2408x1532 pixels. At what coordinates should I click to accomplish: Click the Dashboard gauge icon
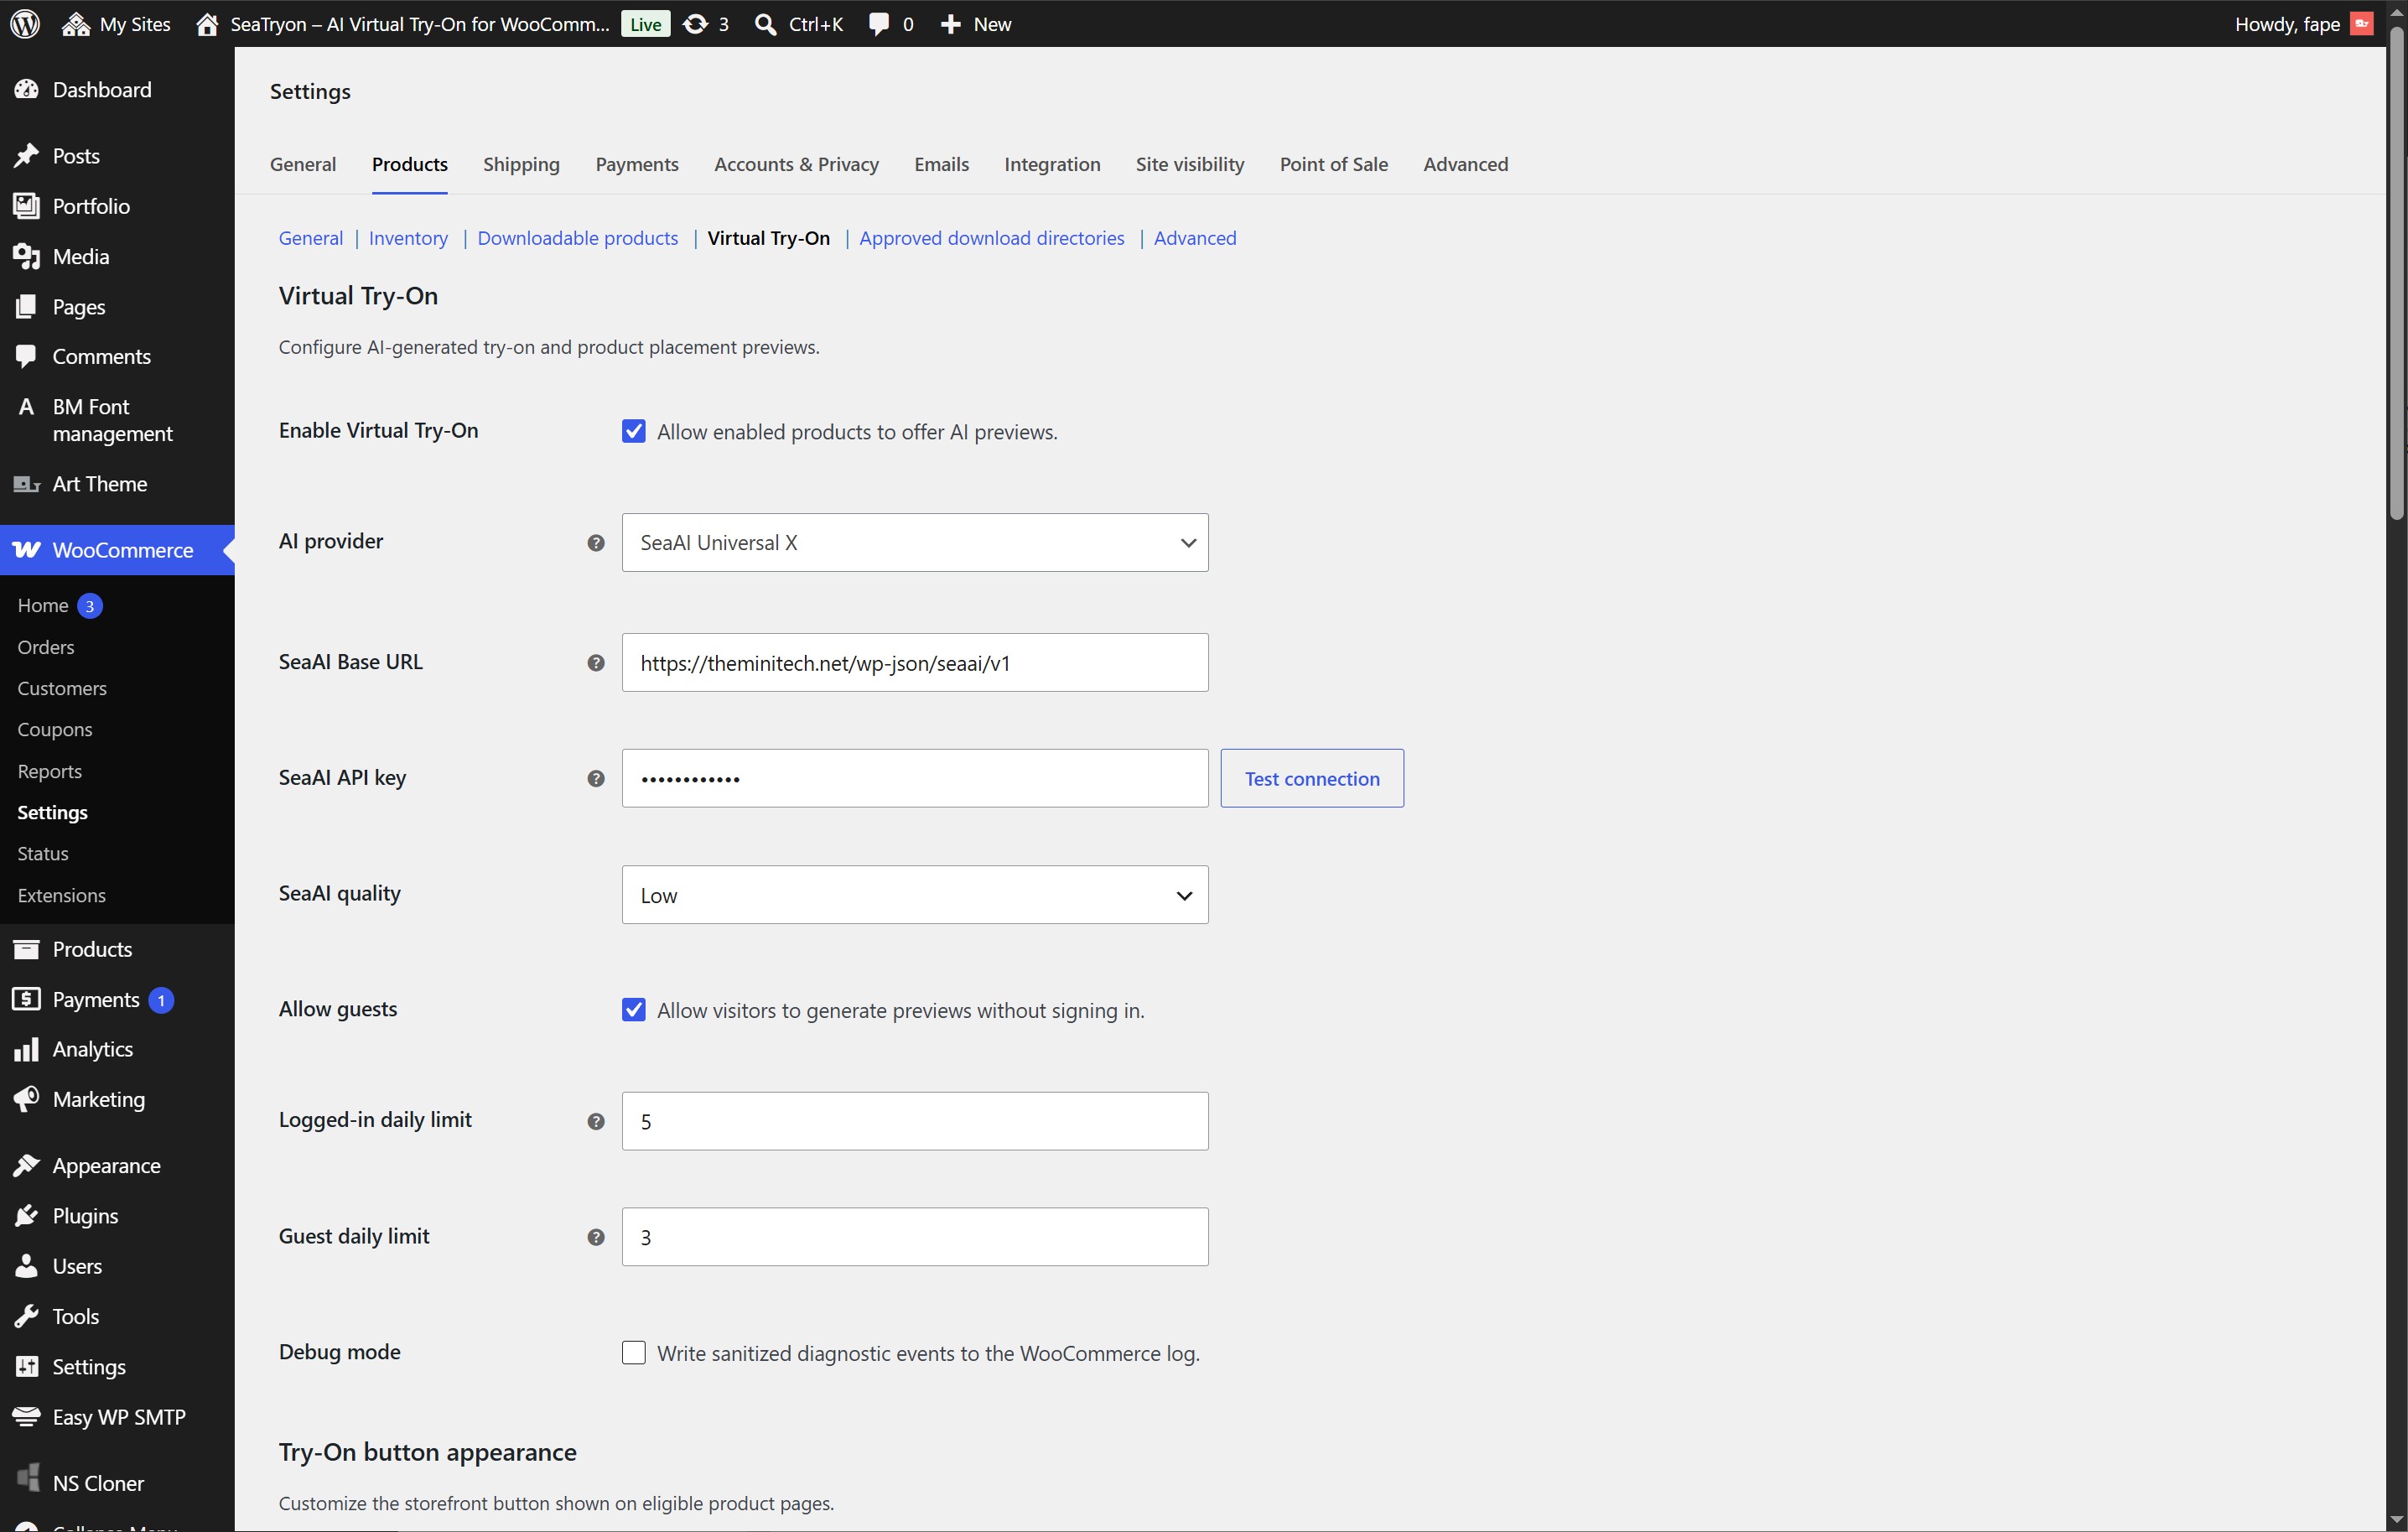coord(27,90)
